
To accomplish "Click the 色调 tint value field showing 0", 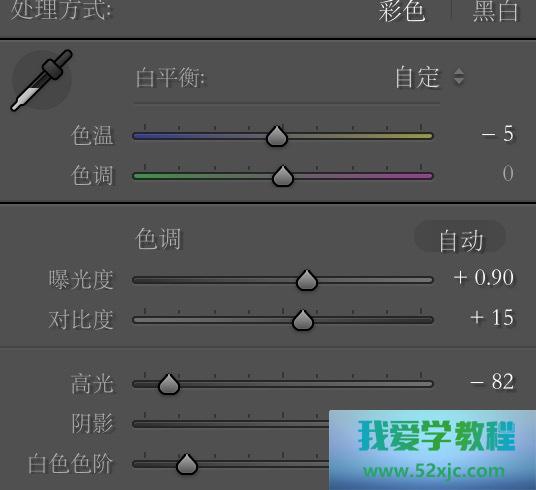I will pyautogui.click(x=508, y=174).
